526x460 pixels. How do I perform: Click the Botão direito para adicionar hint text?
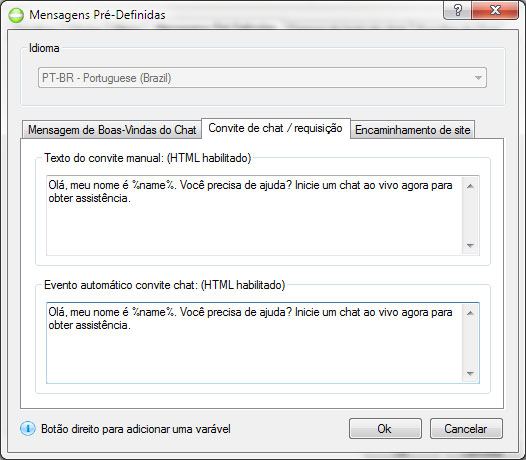click(136, 429)
